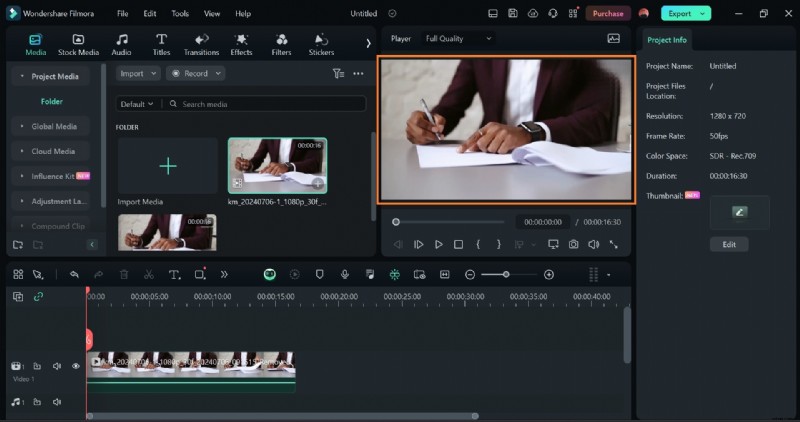Click the Text tool icon in timeline toolbar
Screen dimensions: 800x422
174,275
